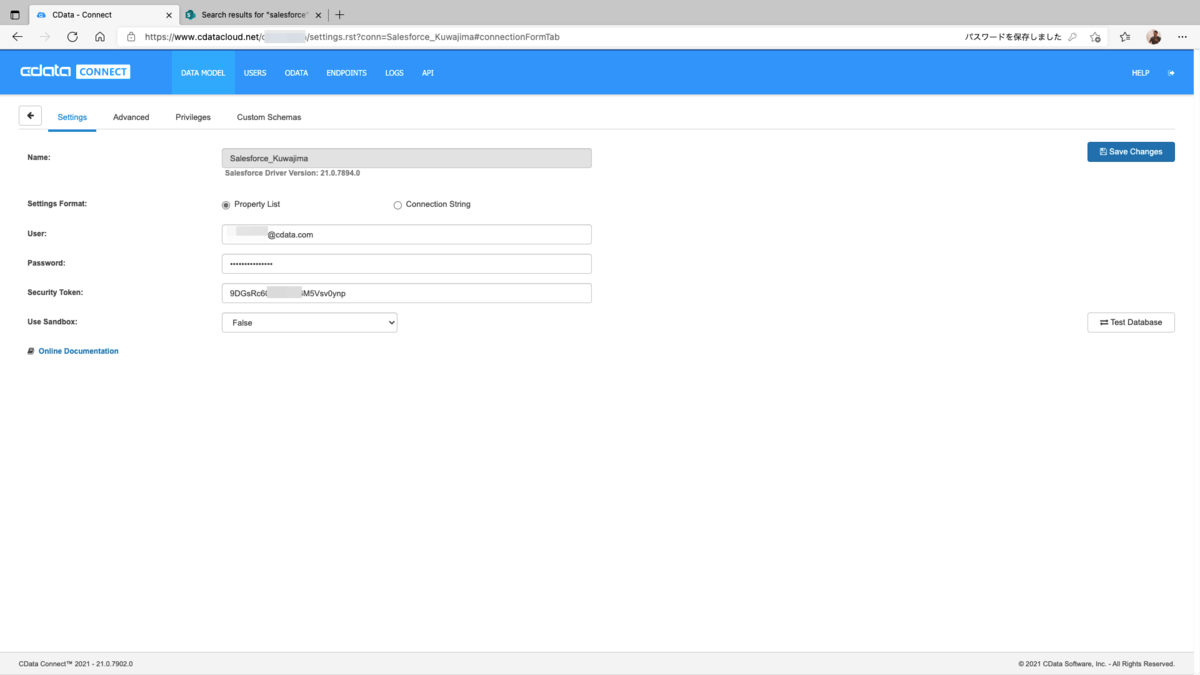This screenshot has width=1200, height=675.
Task: Open the ENDPOINTS menu
Action: click(346, 73)
